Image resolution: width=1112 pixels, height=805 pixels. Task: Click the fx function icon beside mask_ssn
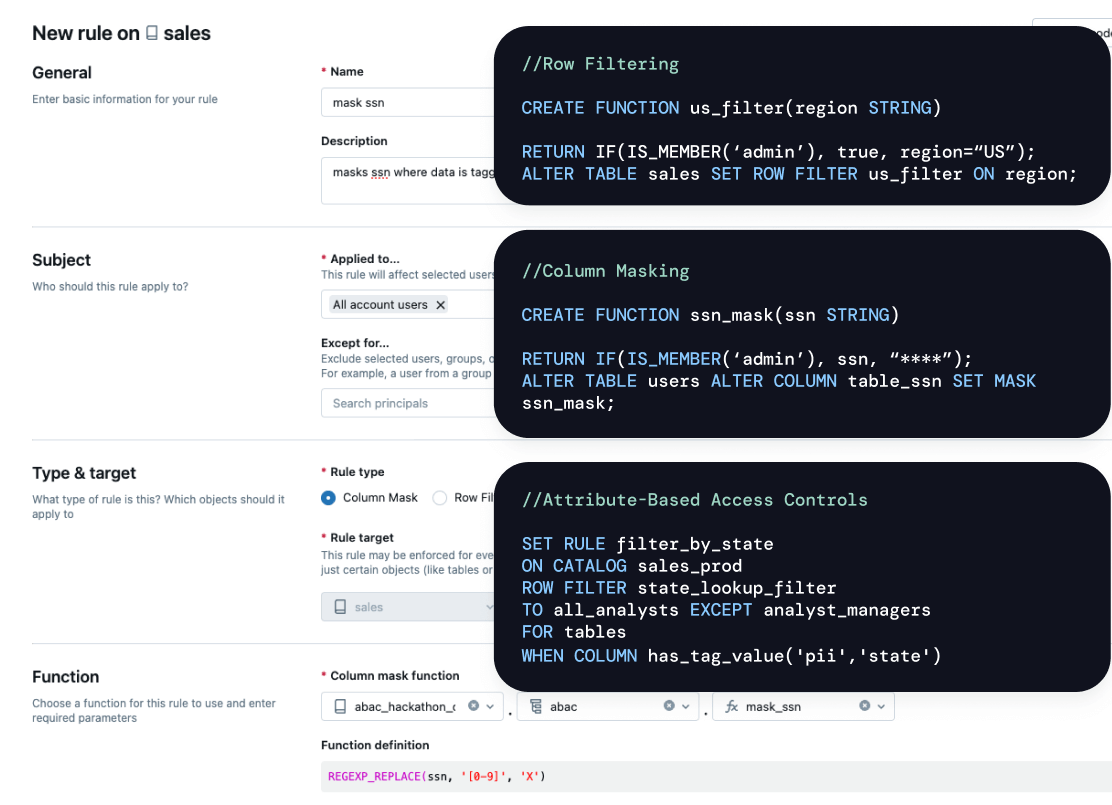tap(731, 706)
